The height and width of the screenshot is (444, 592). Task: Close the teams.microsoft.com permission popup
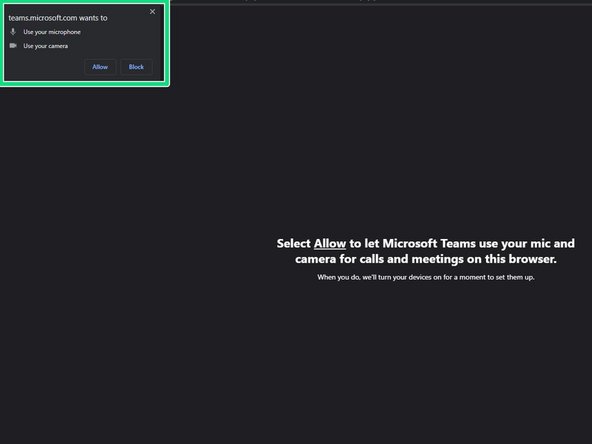153,12
